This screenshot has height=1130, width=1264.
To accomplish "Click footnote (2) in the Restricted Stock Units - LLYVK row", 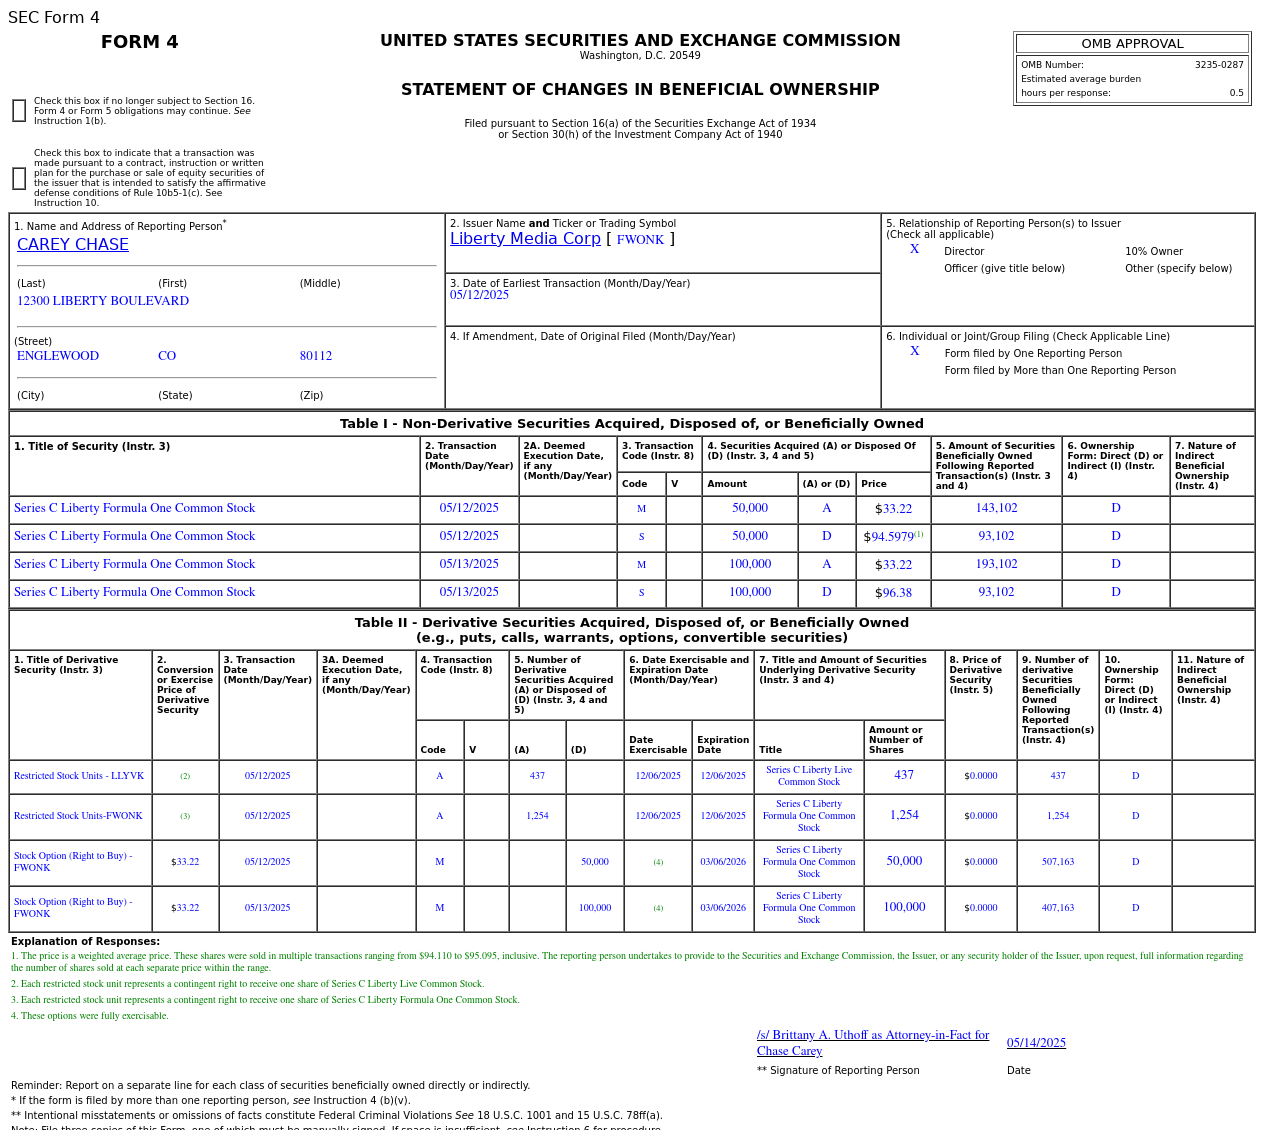I will pos(185,776).
